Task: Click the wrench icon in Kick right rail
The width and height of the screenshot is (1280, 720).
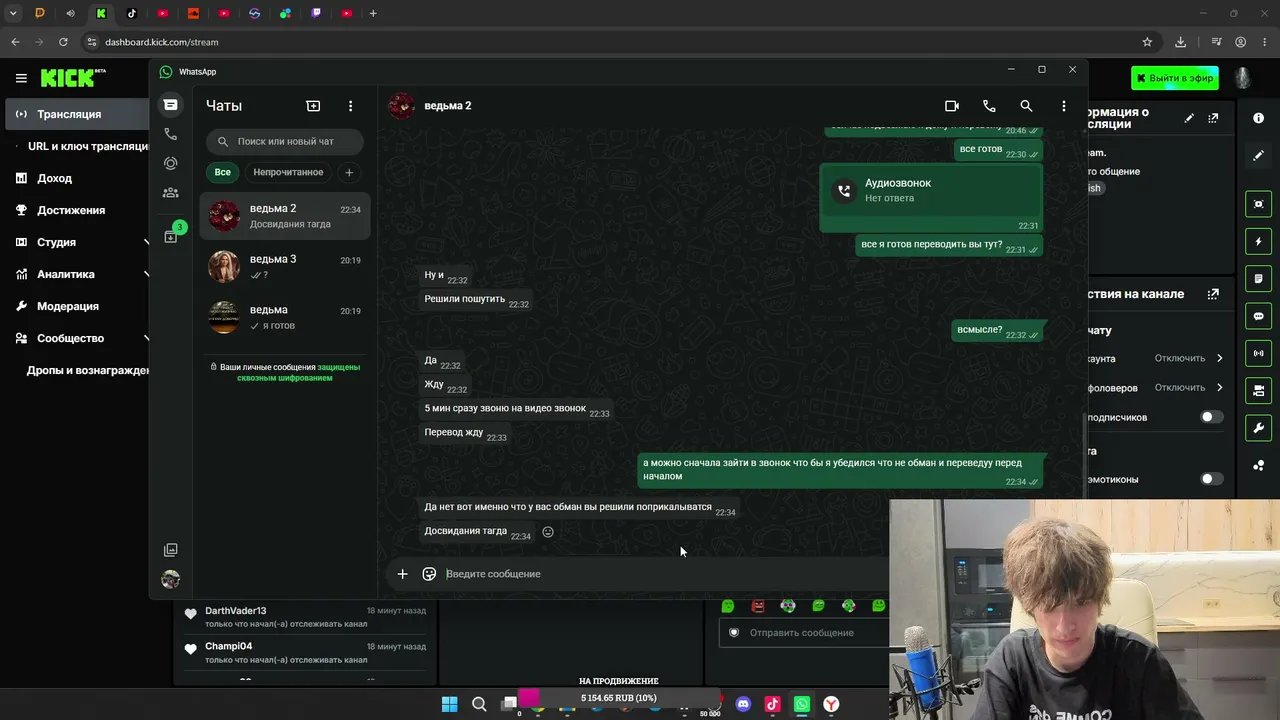Action: (1258, 428)
